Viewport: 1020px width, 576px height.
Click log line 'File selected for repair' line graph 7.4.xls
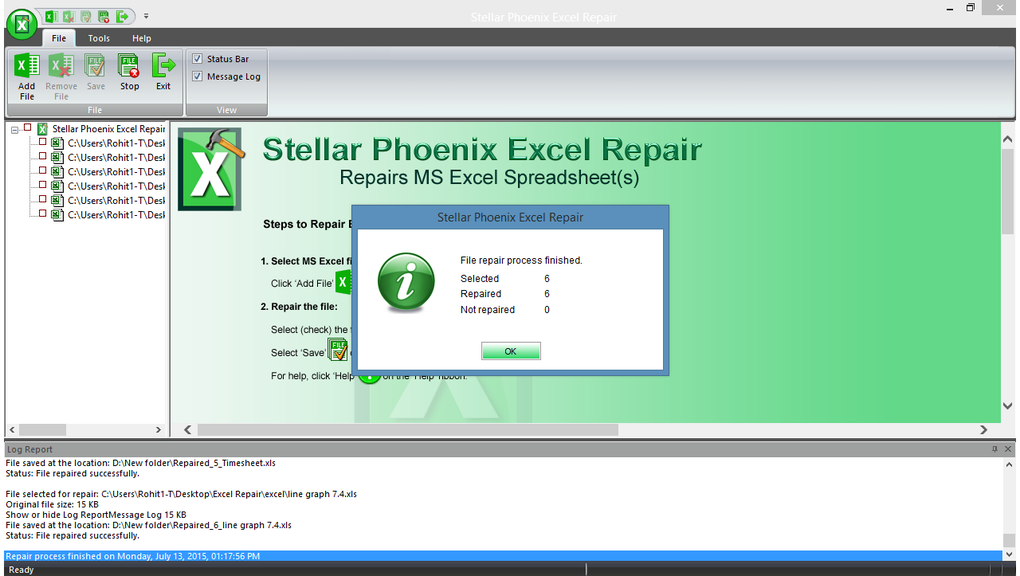tap(181, 494)
